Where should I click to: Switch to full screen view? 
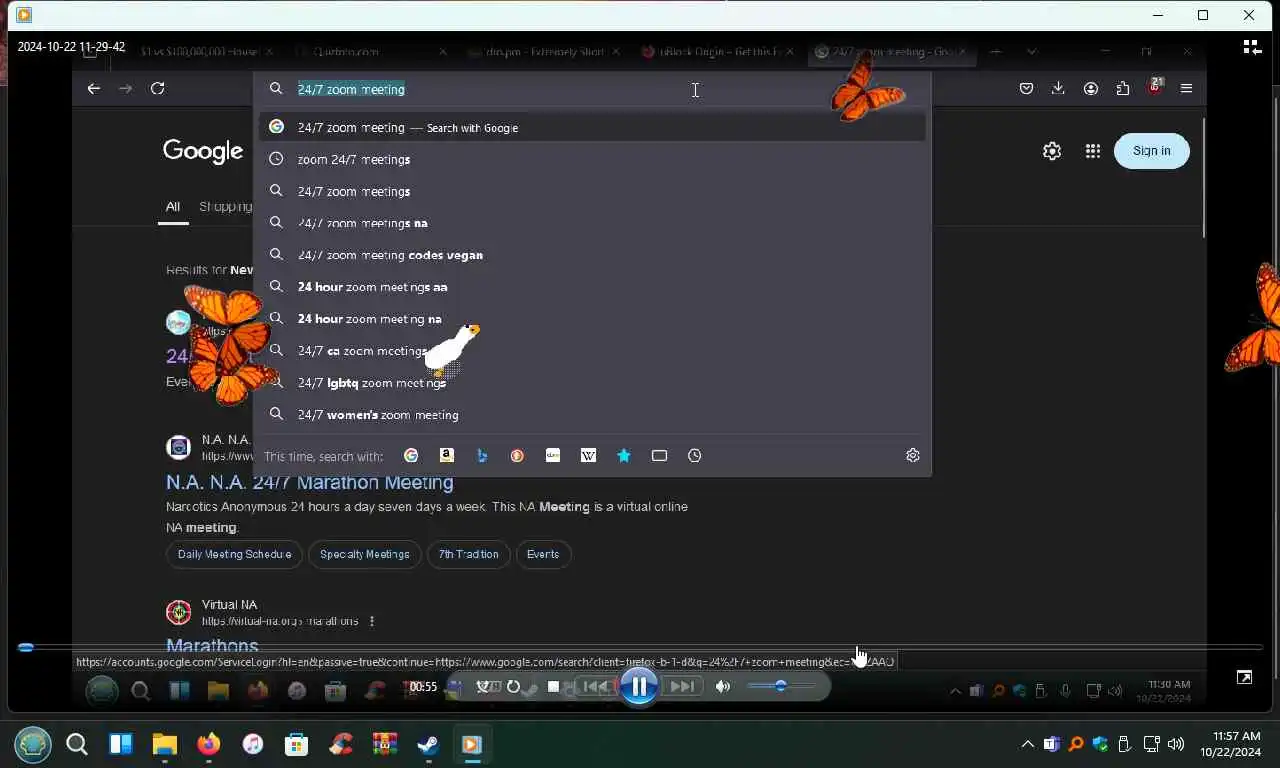[1244, 677]
